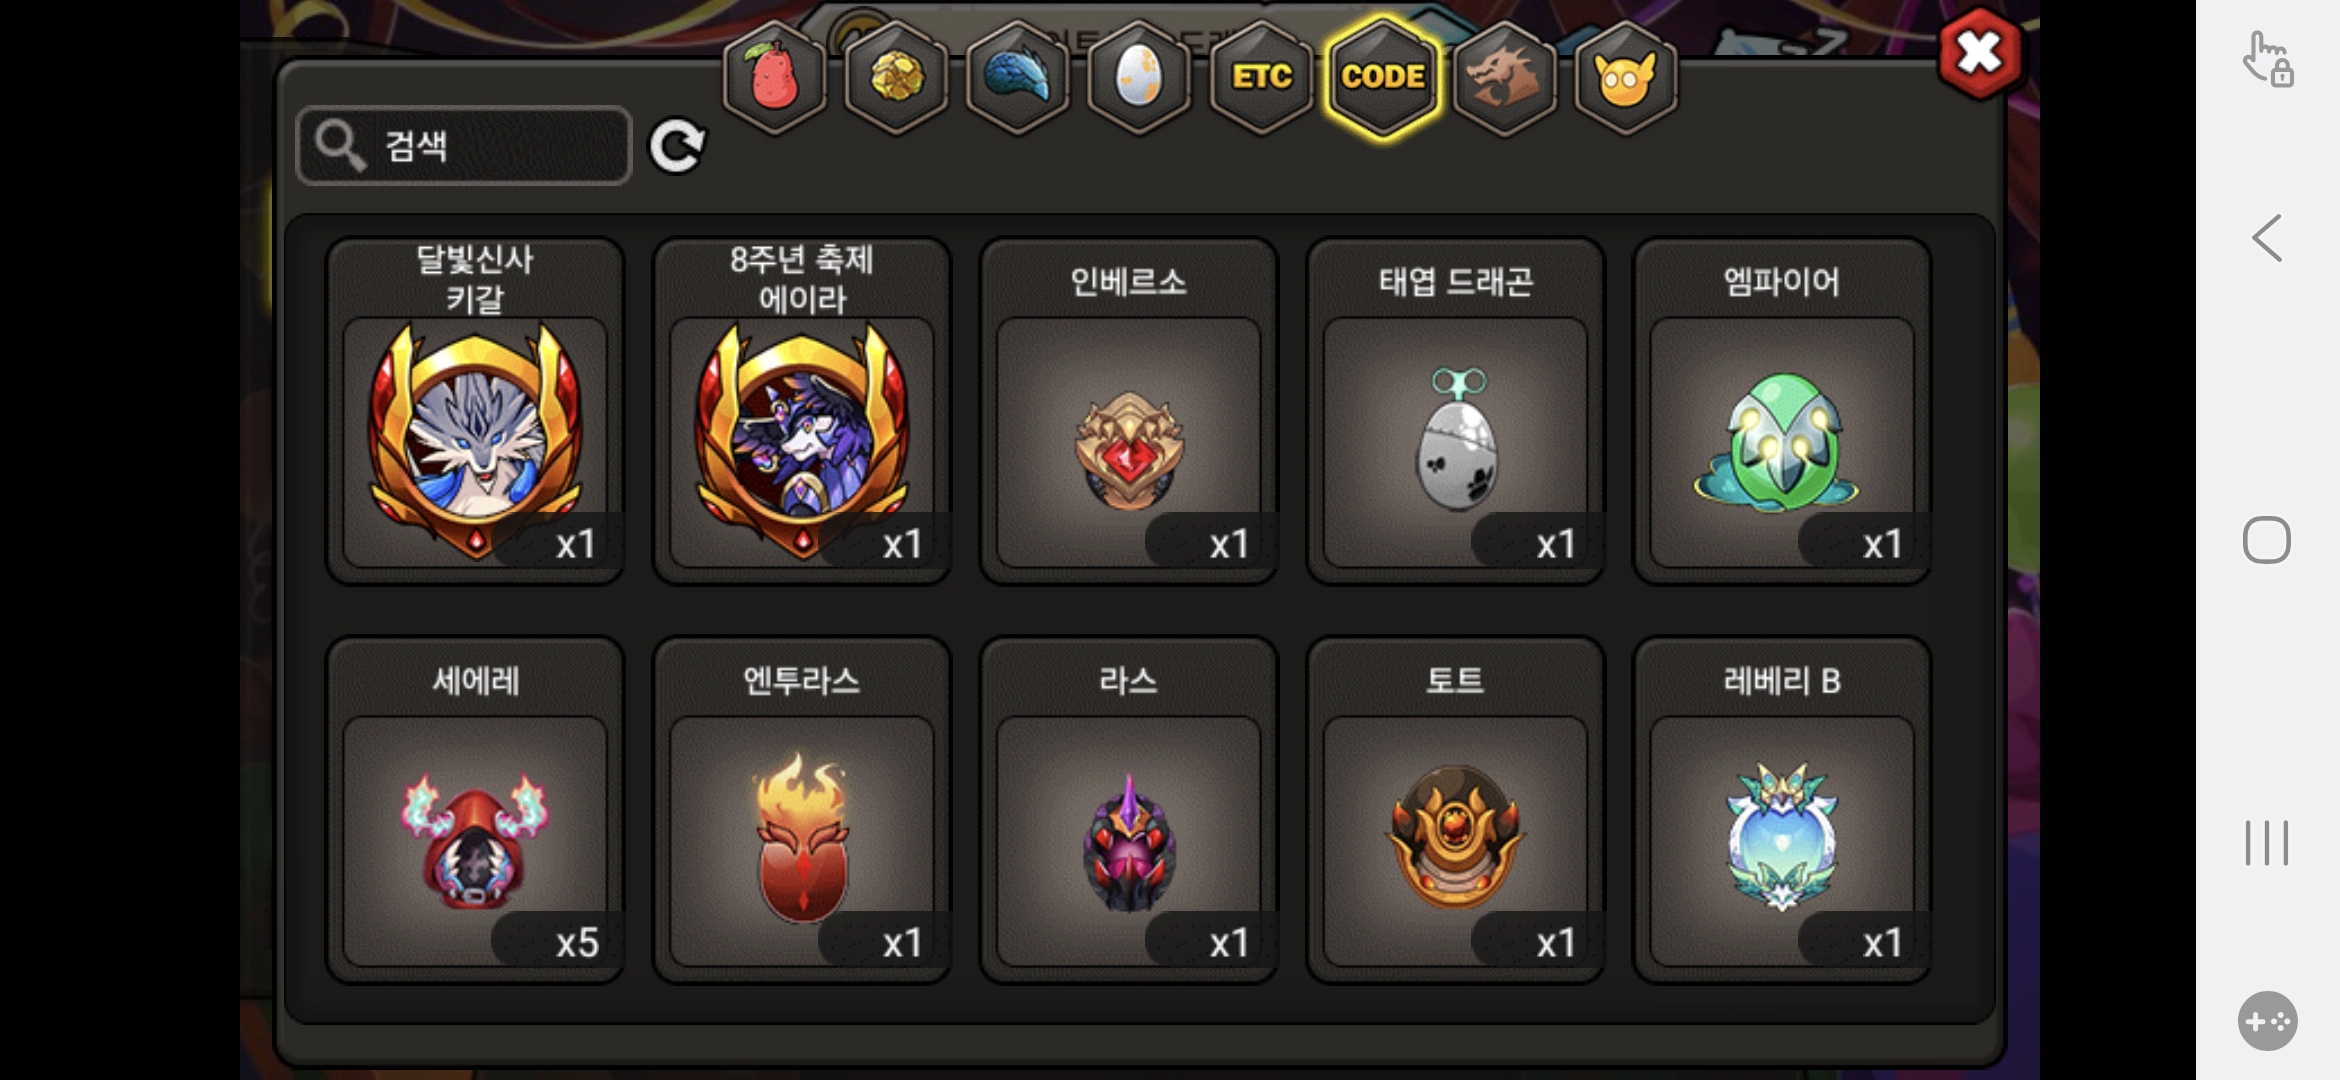Select the highlighted CODE tab
2340x1080 pixels.
pyautogui.click(x=1383, y=77)
